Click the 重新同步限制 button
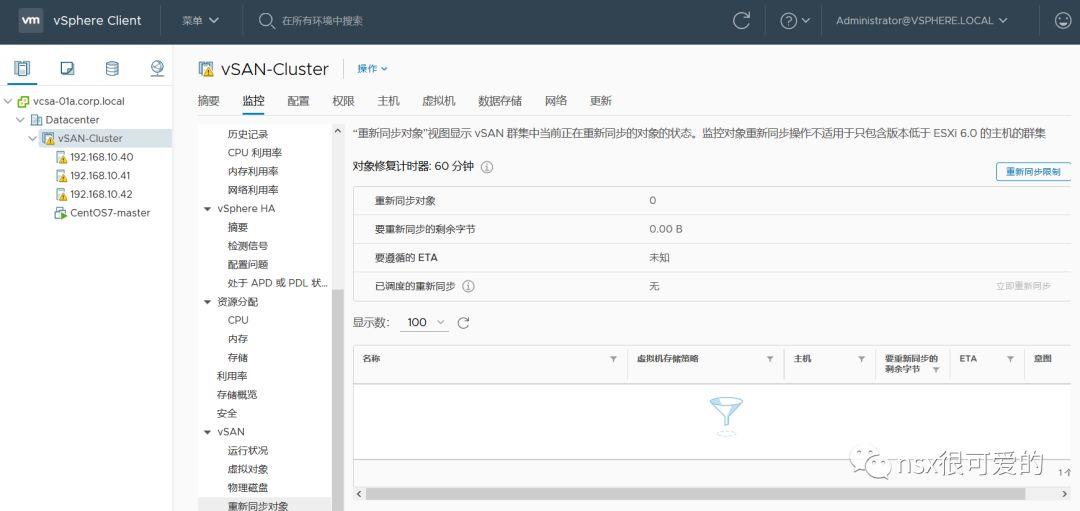The width and height of the screenshot is (1080, 511). click(x=1033, y=171)
